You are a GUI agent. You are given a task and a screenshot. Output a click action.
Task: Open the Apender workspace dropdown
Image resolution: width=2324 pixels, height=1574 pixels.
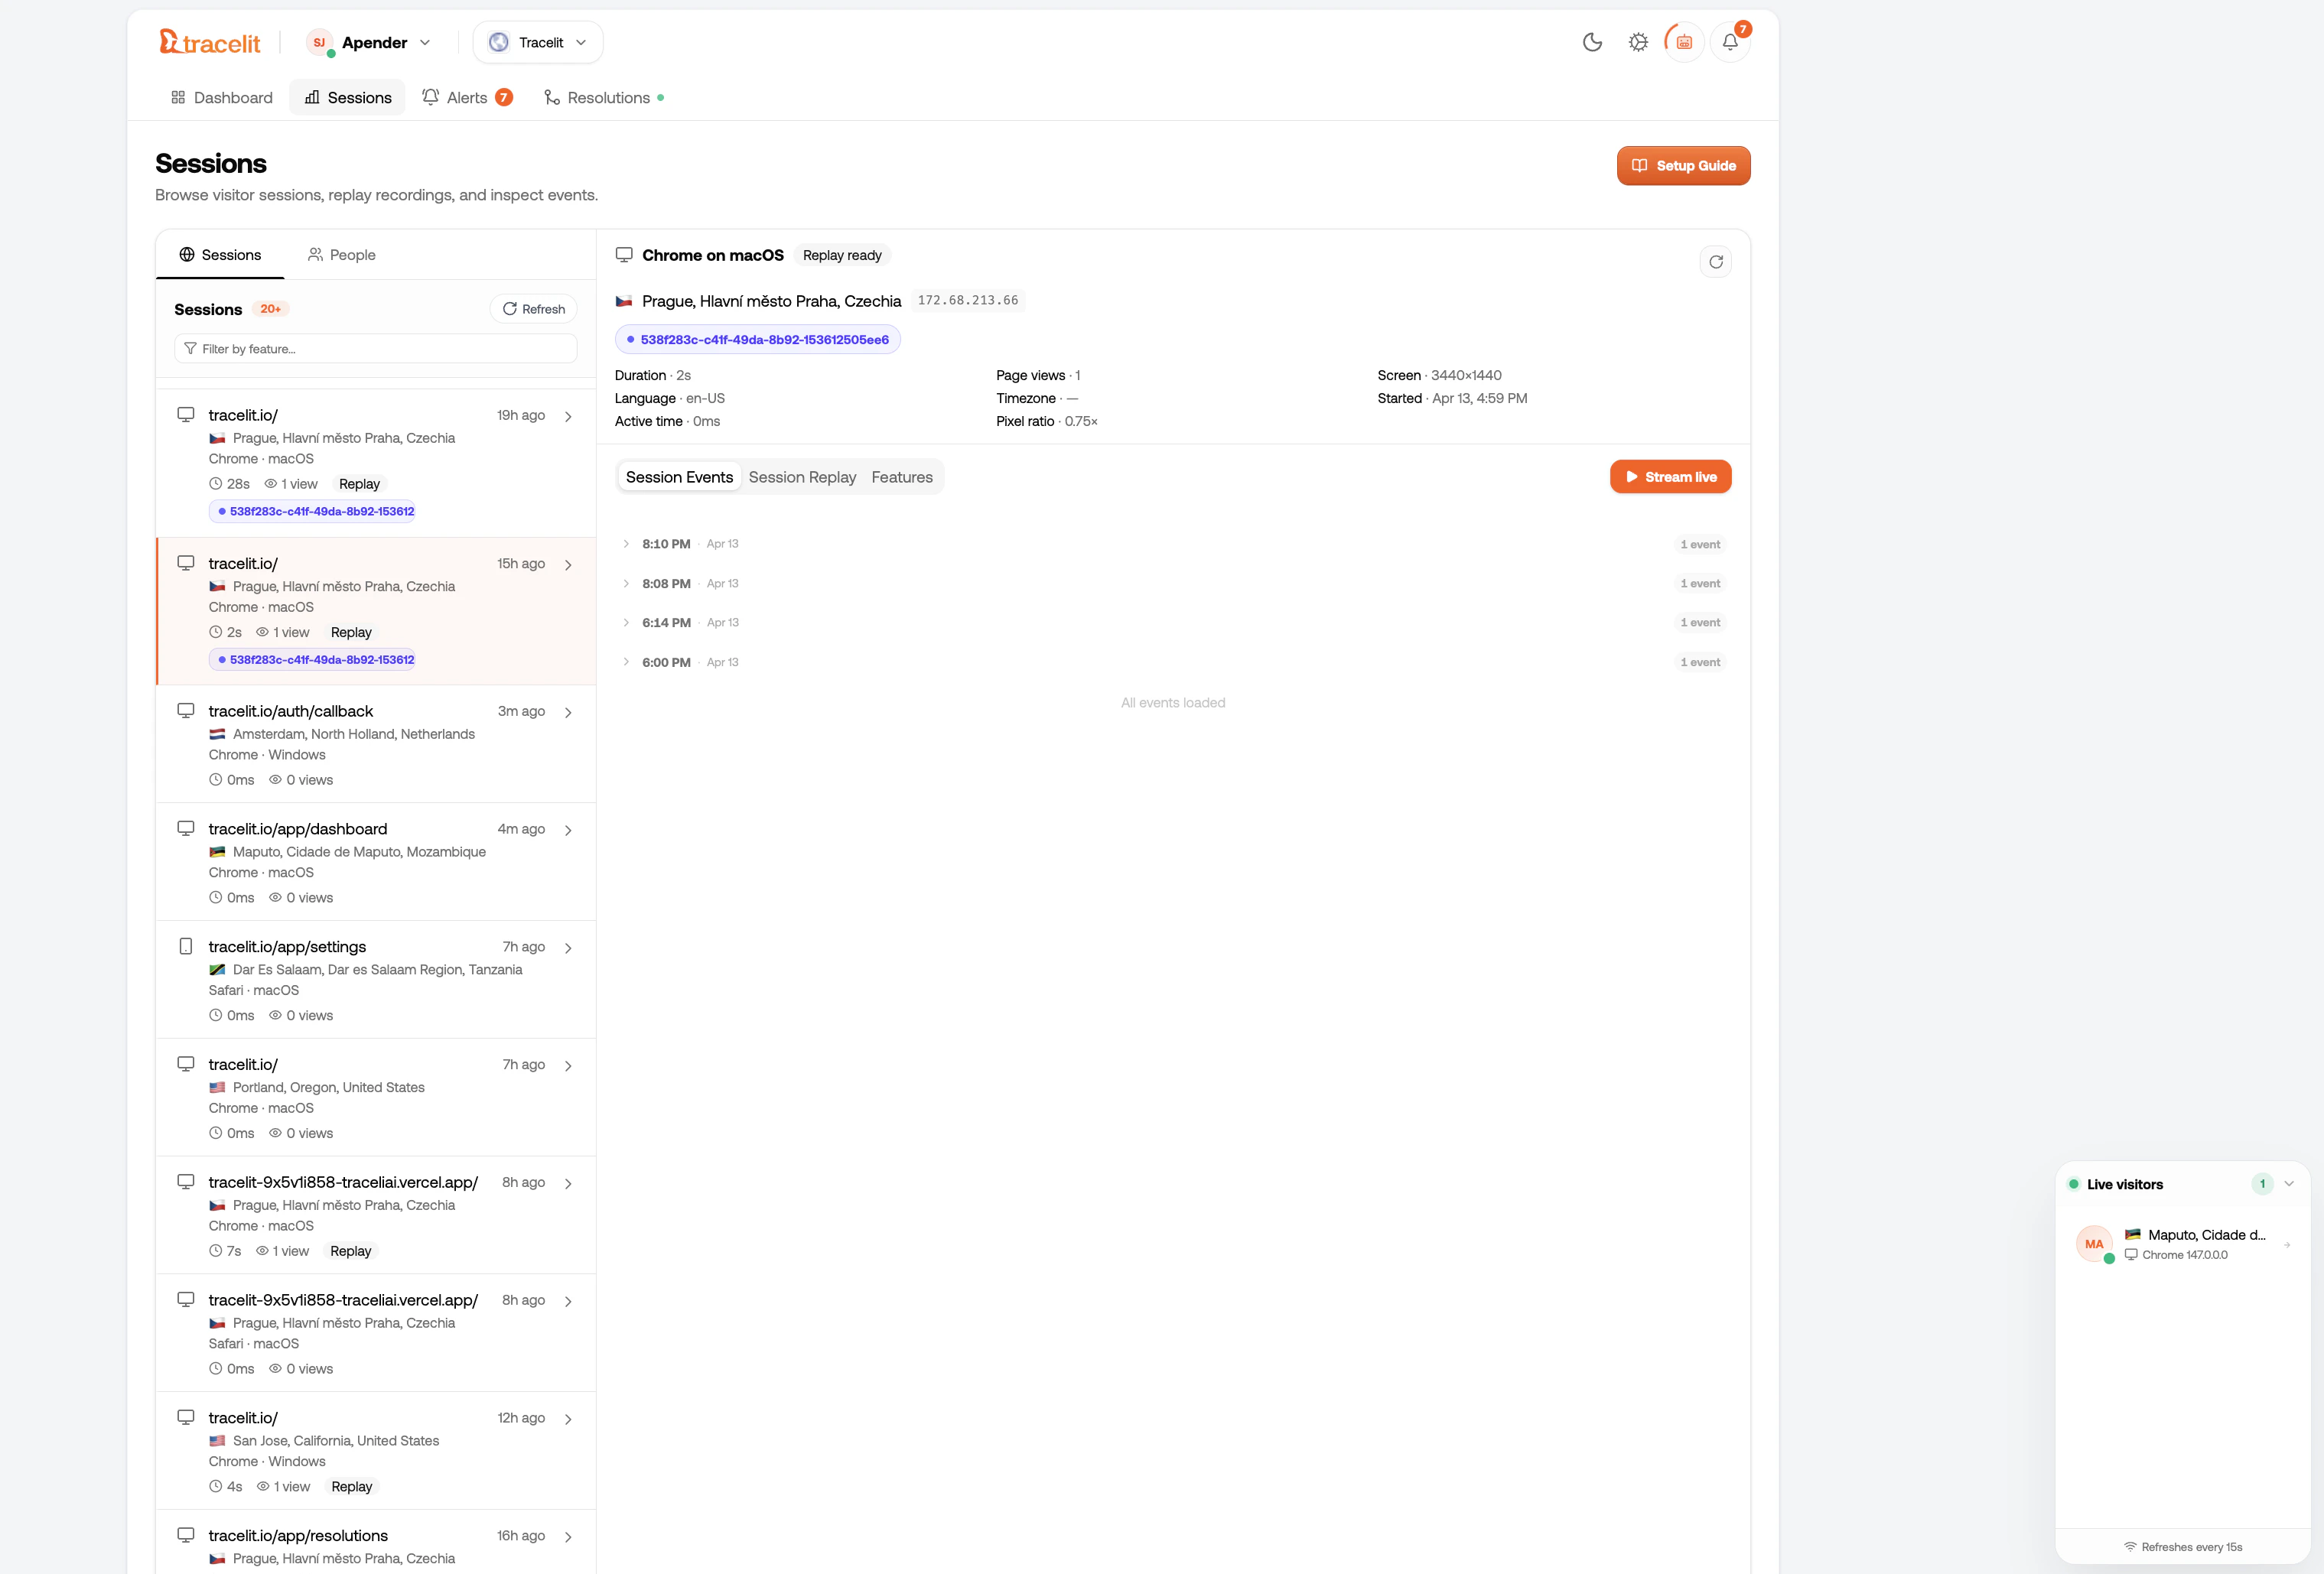coord(368,42)
